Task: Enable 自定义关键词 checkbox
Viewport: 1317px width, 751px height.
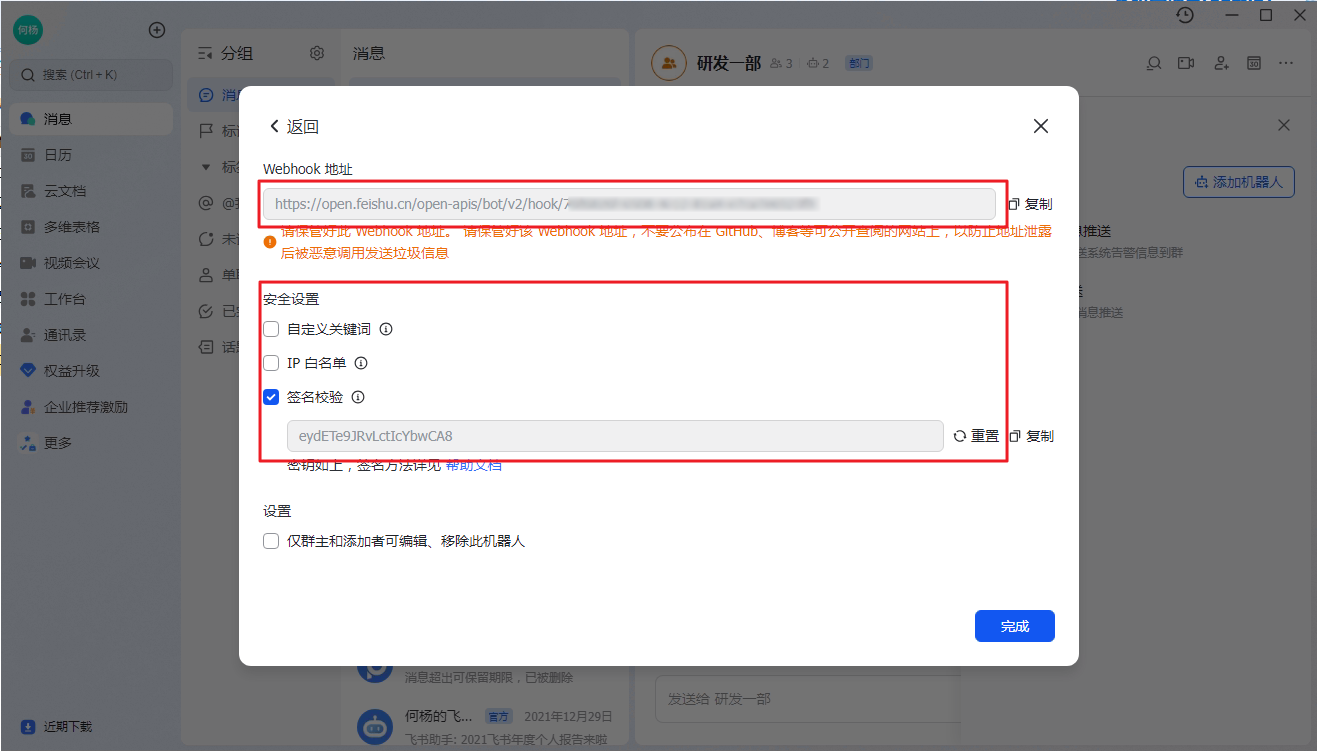Action: [271, 329]
